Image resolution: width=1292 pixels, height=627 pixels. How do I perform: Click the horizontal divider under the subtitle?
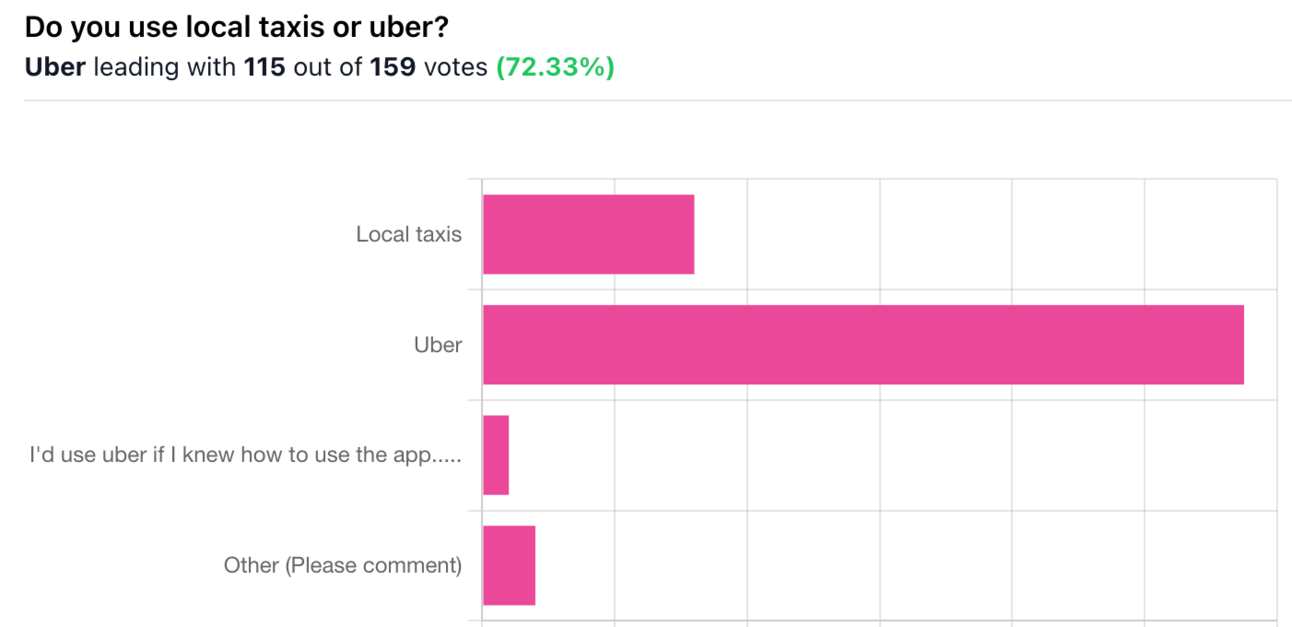pyautogui.click(x=658, y=100)
